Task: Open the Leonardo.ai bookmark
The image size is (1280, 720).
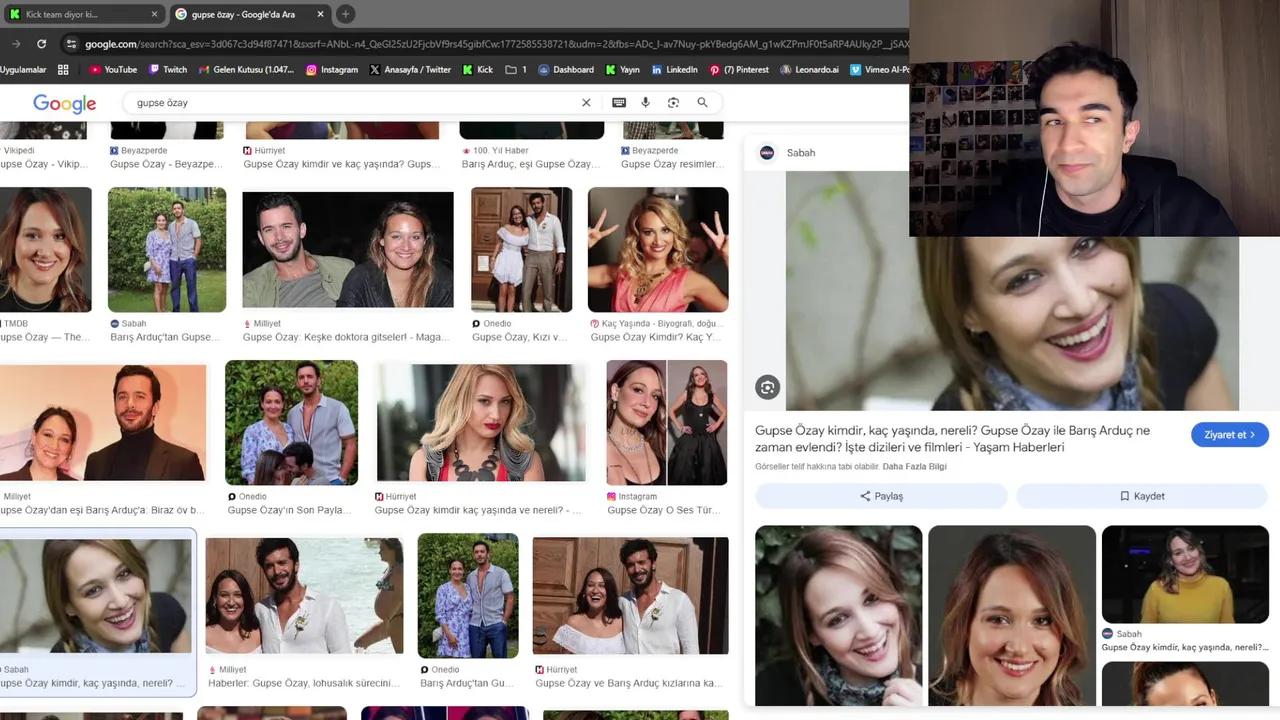Action: tap(809, 70)
